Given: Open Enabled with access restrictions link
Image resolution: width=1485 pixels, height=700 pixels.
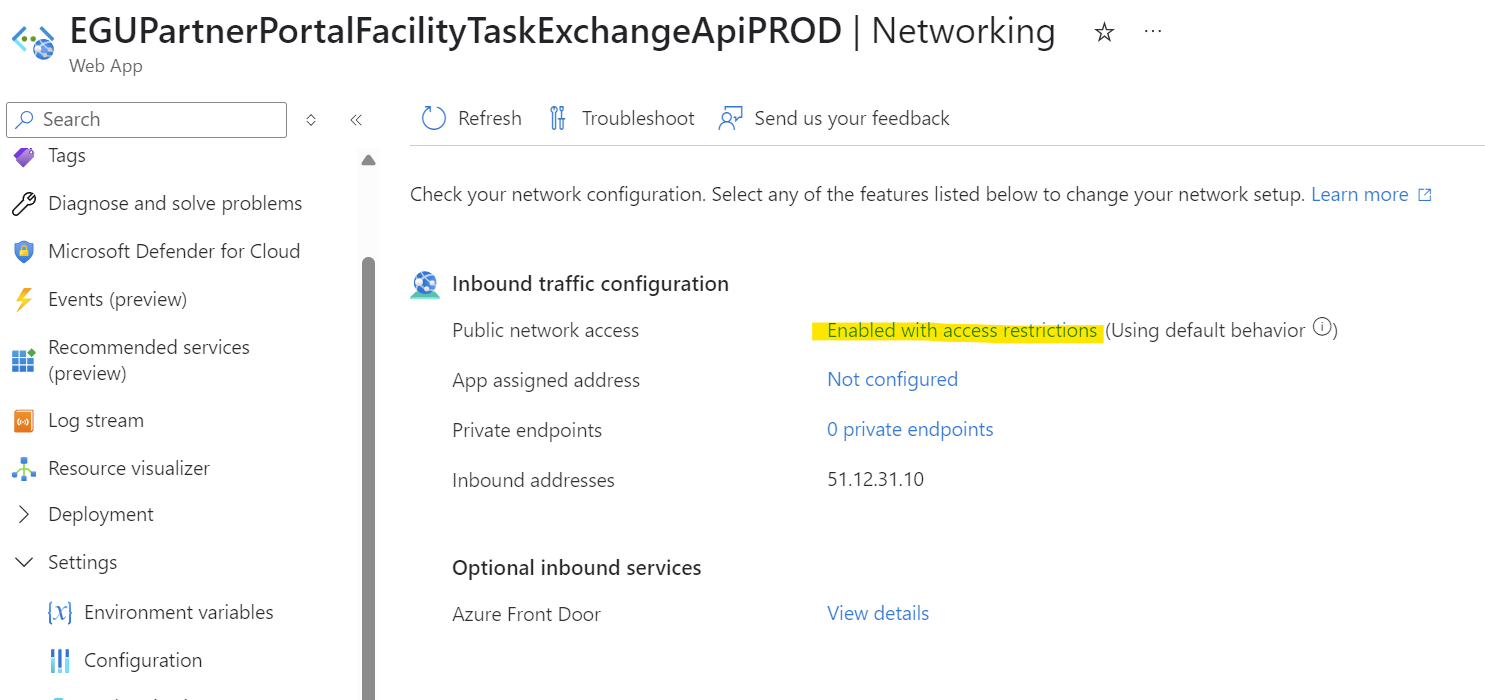Looking at the screenshot, I should pyautogui.click(x=962, y=331).
